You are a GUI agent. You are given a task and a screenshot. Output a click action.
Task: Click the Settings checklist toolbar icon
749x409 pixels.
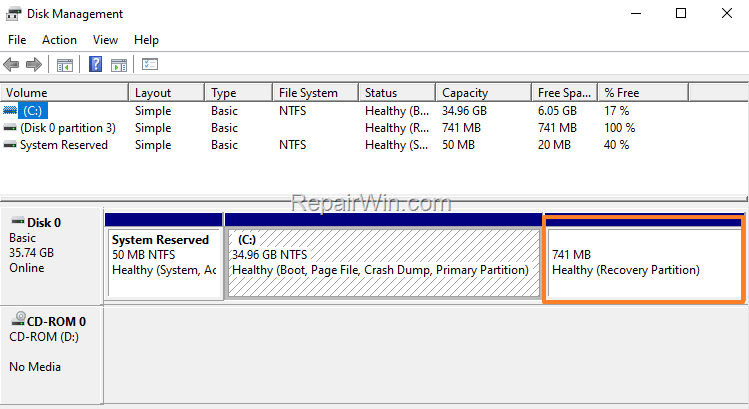coord(150,65)
